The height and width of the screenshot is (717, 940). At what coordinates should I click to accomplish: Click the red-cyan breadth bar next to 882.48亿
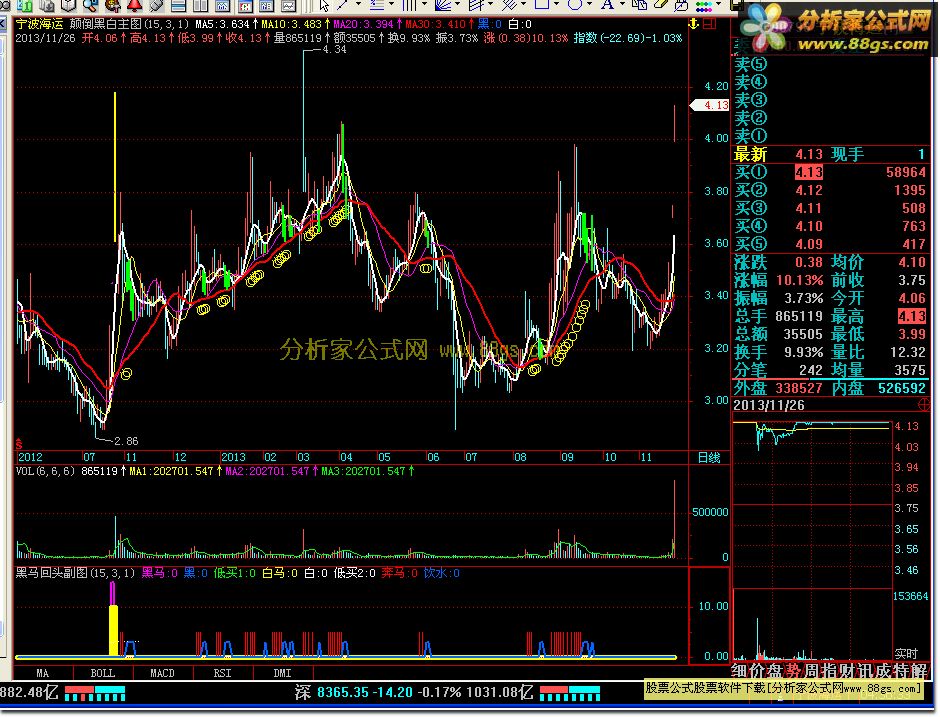click(x=95, y=694)
